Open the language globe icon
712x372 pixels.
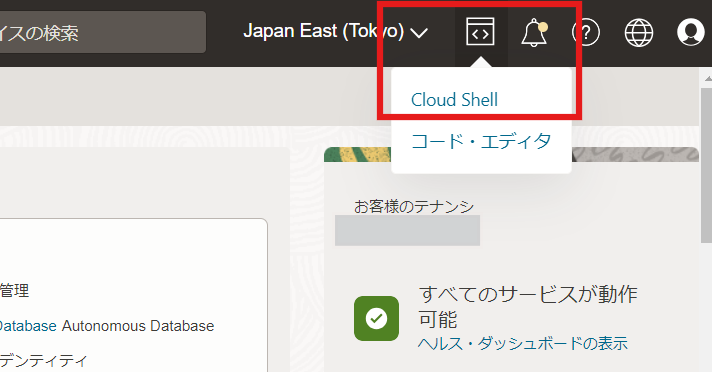click(x=639, y=33)
